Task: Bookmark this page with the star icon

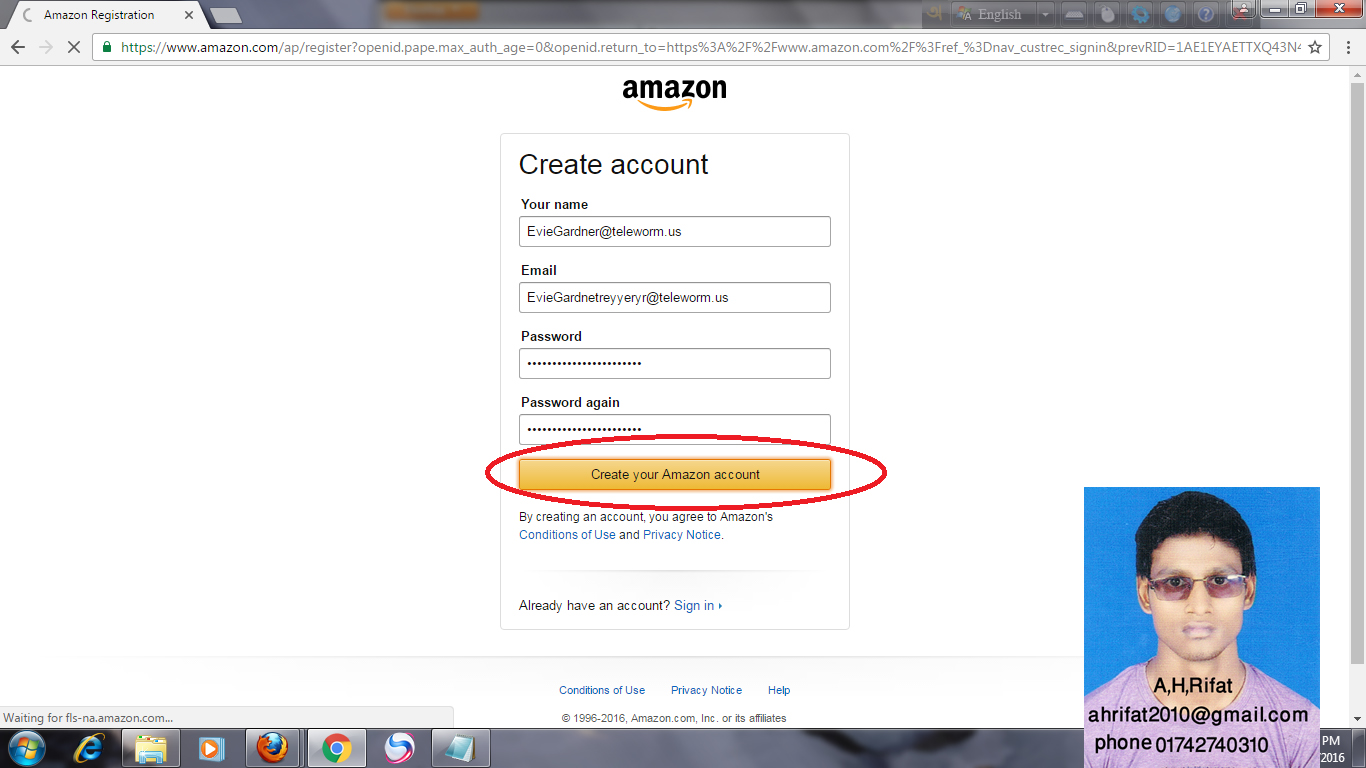Action: (1315, 47)
